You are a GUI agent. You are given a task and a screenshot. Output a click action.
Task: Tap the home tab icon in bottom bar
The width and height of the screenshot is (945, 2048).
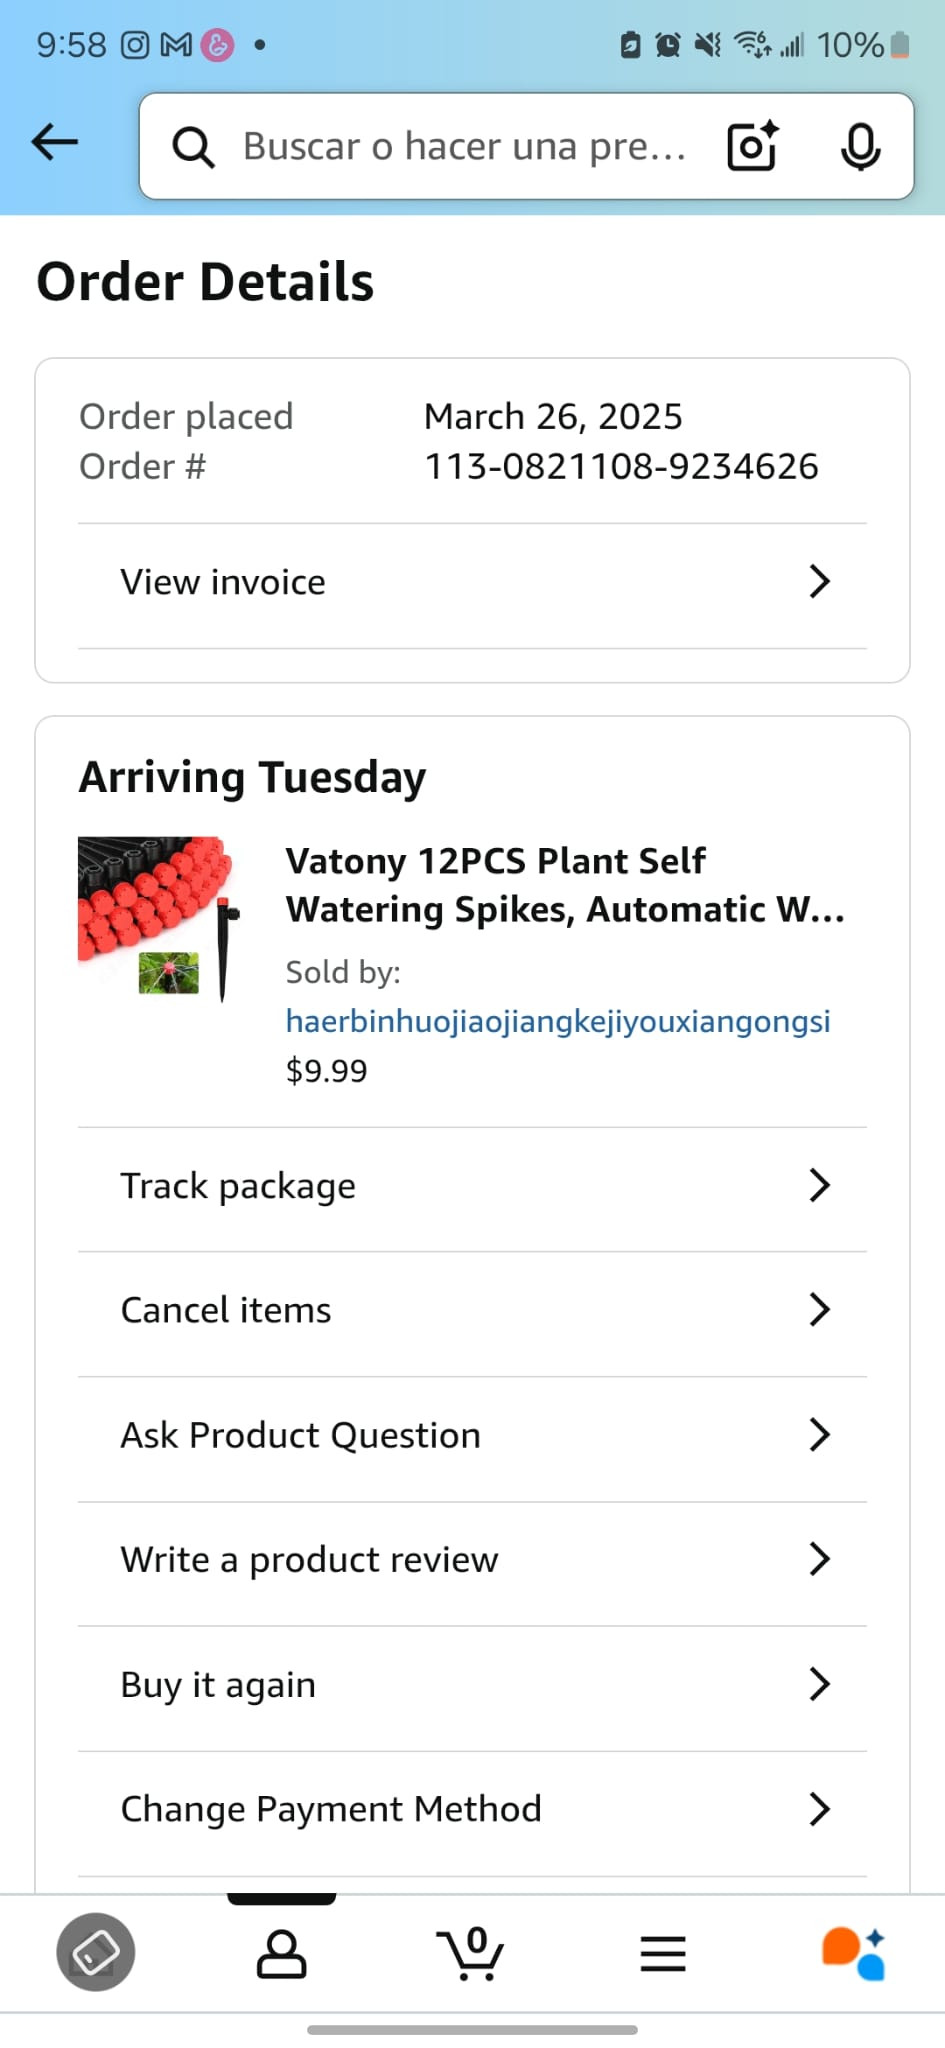96,1953
